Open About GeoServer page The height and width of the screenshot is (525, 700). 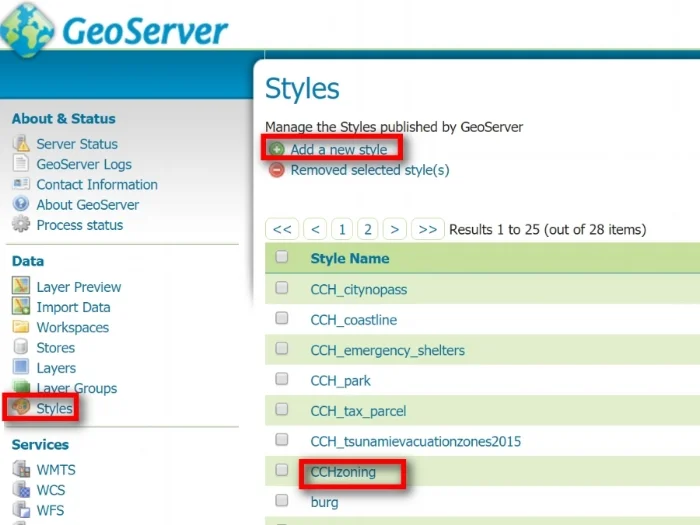(88, 205)
